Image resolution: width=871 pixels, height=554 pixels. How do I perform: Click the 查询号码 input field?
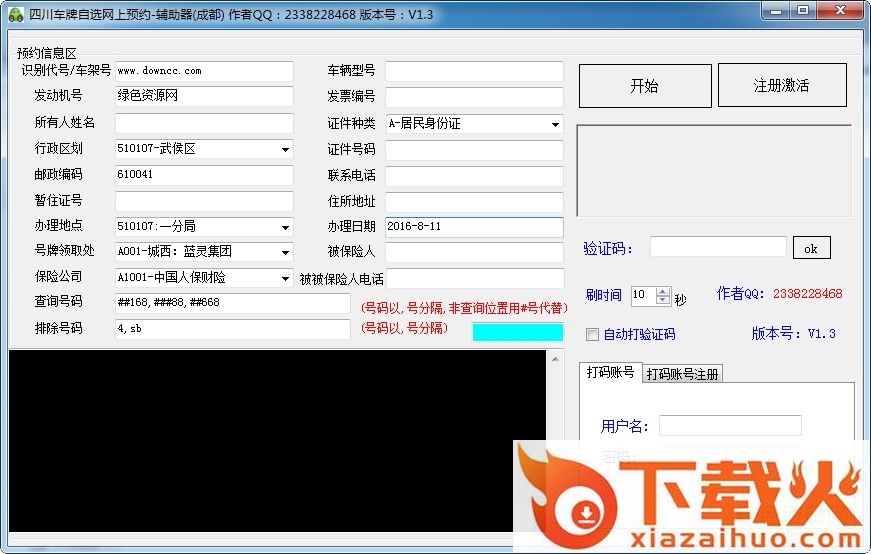click(233, 303)
